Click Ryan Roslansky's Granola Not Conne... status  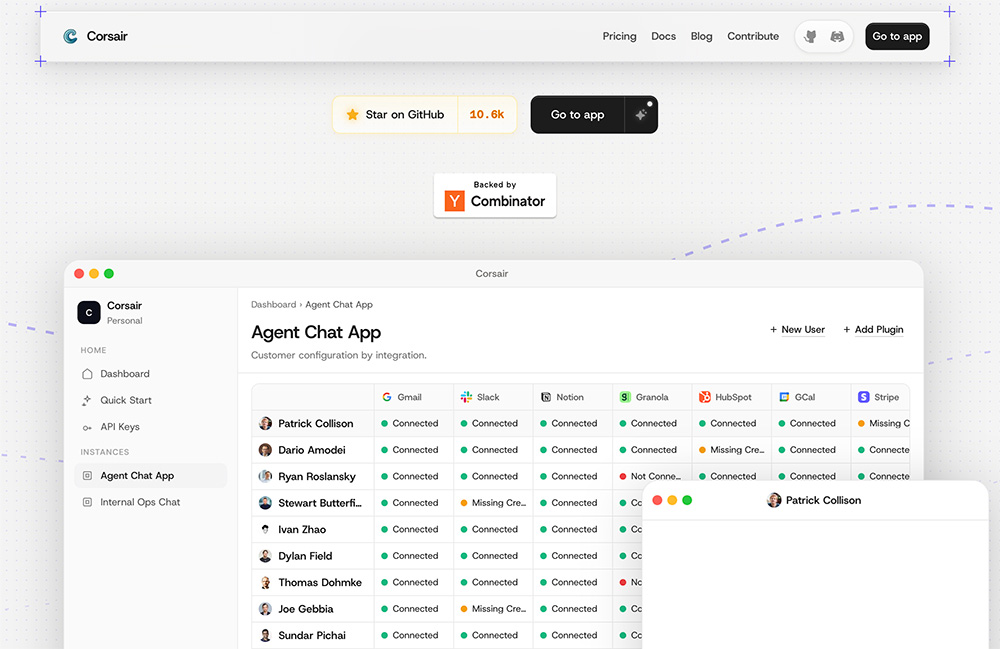coord(650,476)
